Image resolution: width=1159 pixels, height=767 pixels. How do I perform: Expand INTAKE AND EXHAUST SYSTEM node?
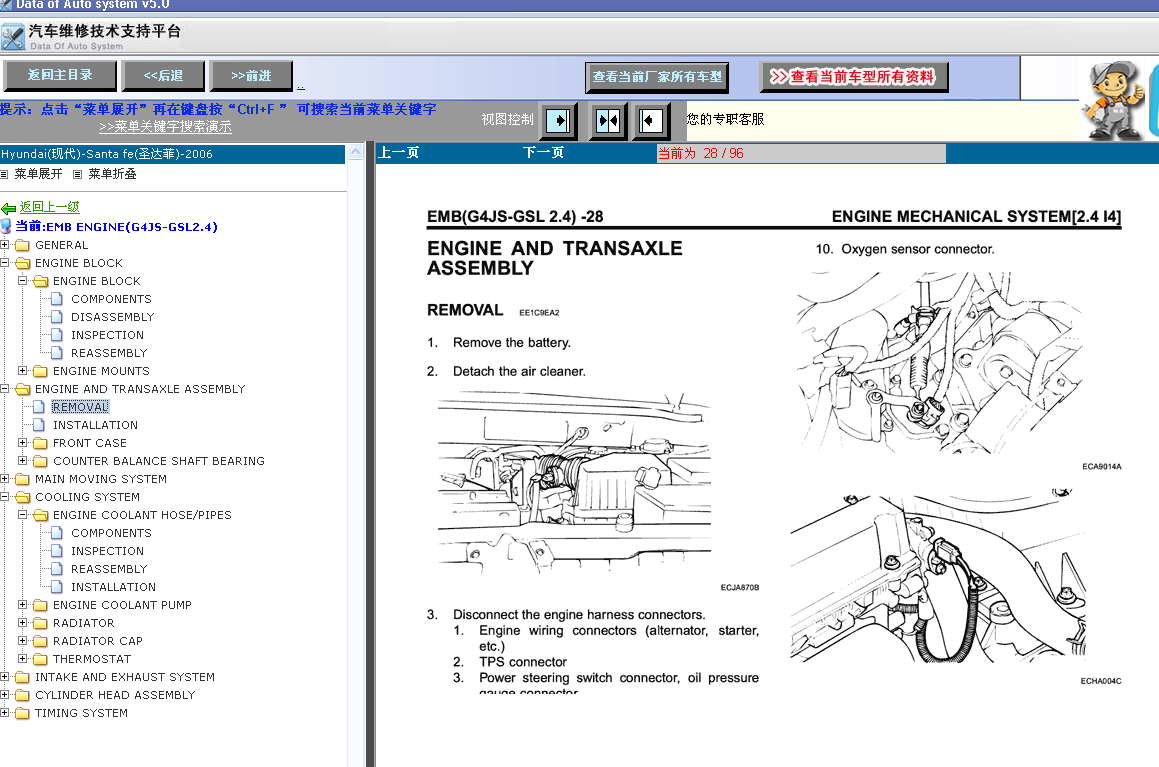4,676
